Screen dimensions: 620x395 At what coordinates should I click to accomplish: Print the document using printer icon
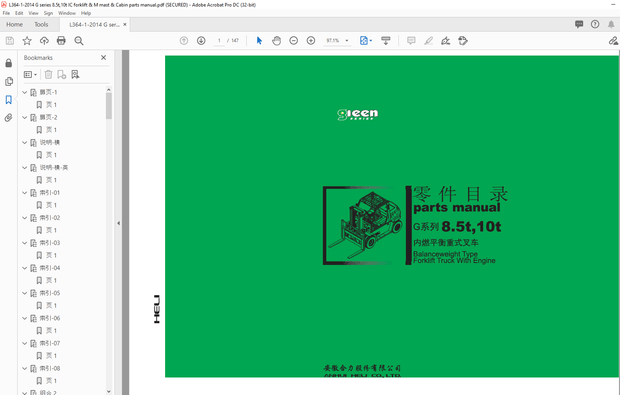pos(61,41)
